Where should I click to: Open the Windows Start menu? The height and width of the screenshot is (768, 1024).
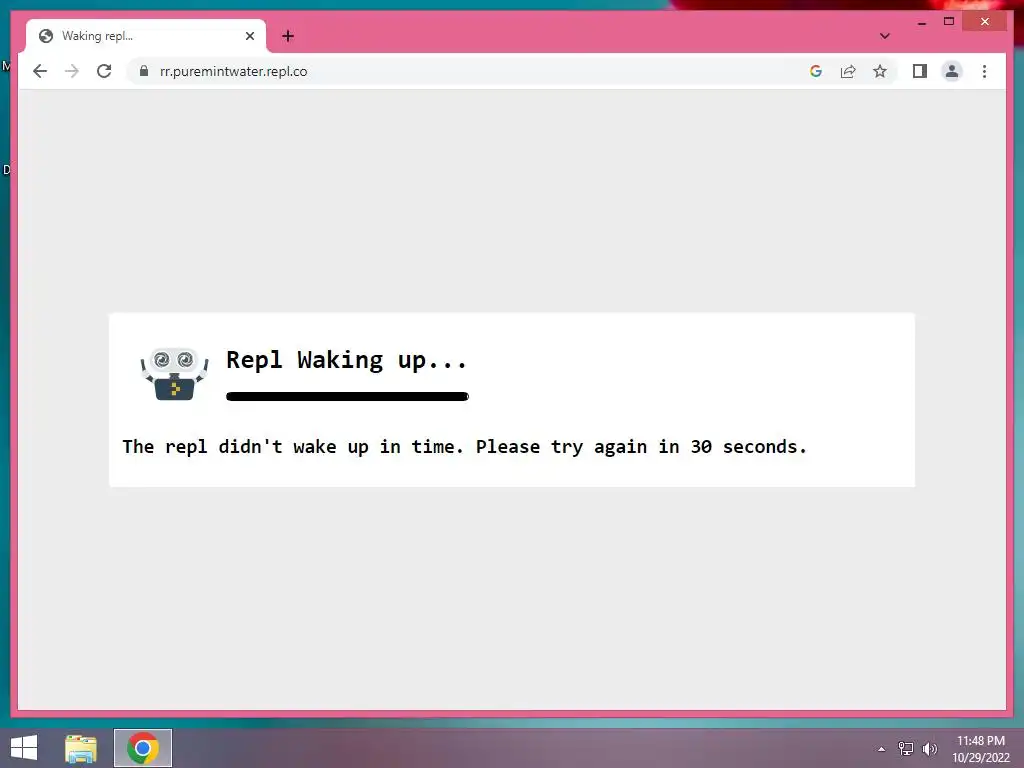pos(24,748)
